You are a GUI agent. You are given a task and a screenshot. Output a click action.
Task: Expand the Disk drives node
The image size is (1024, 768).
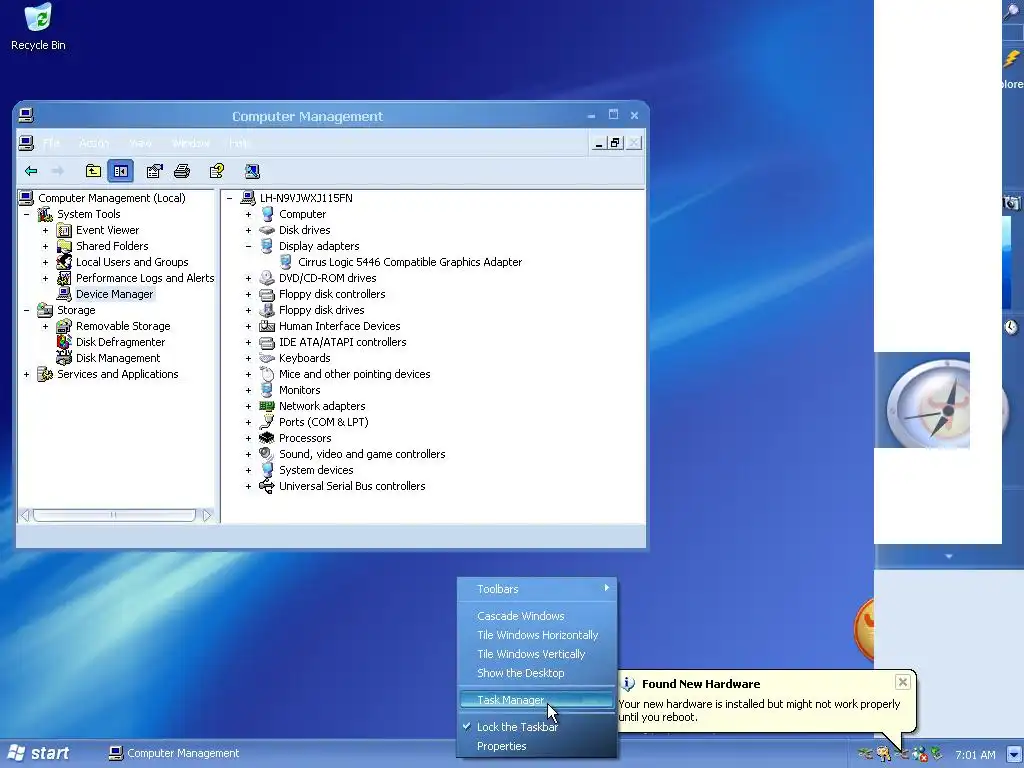click(x=248, y=230)
